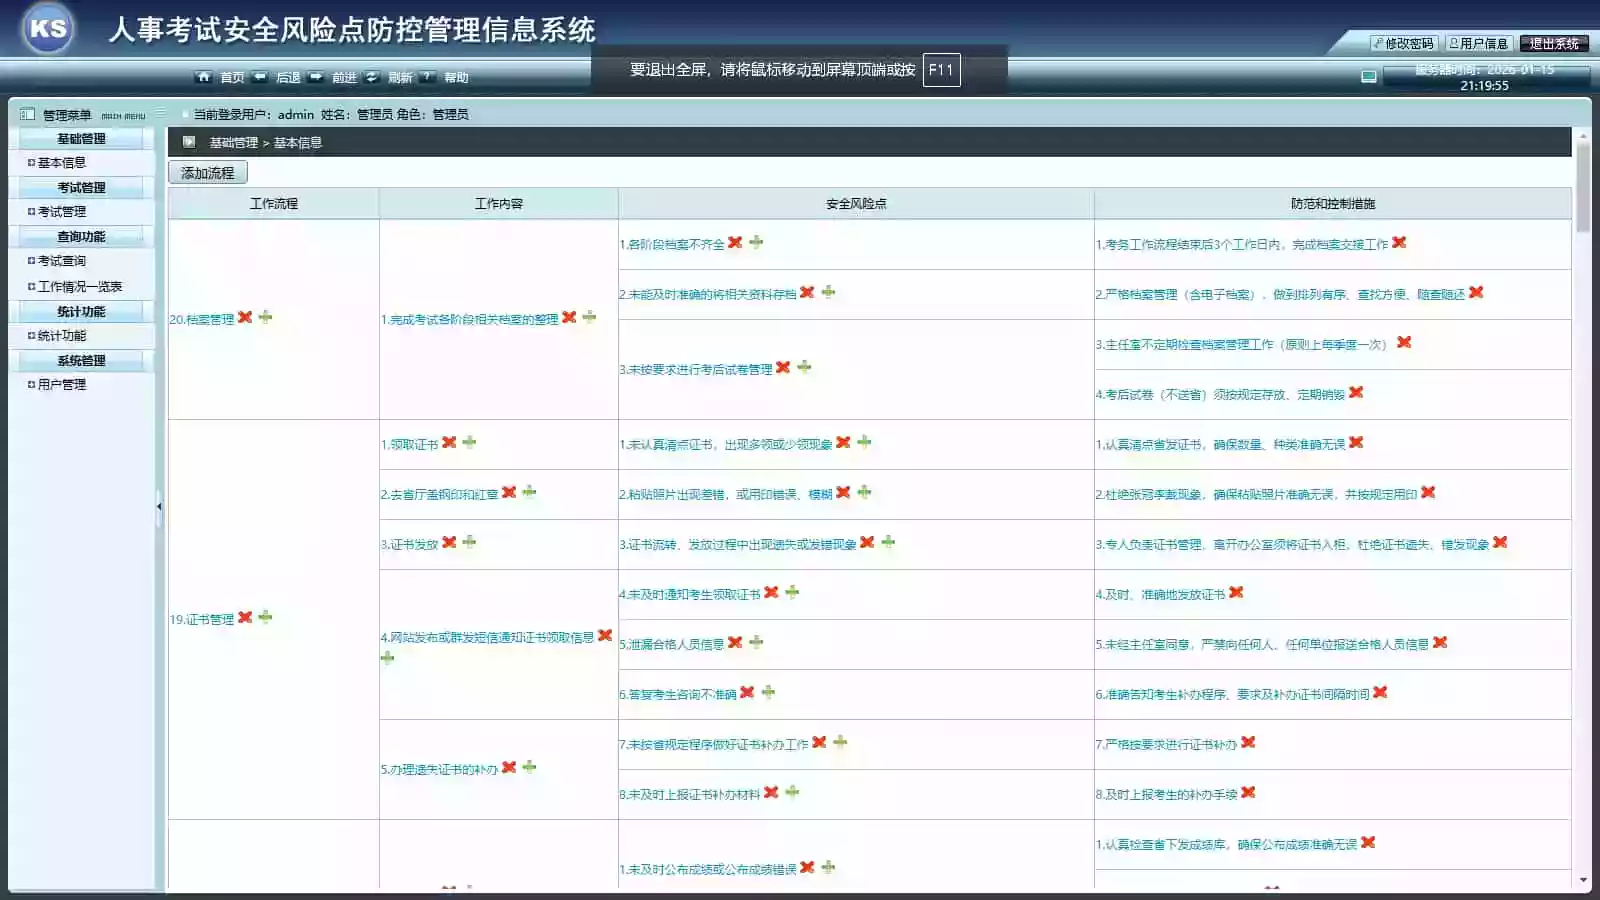The image size is (1600, 900).
Task: Click the 退出系统 button
Action: (x=1553, y=43)
